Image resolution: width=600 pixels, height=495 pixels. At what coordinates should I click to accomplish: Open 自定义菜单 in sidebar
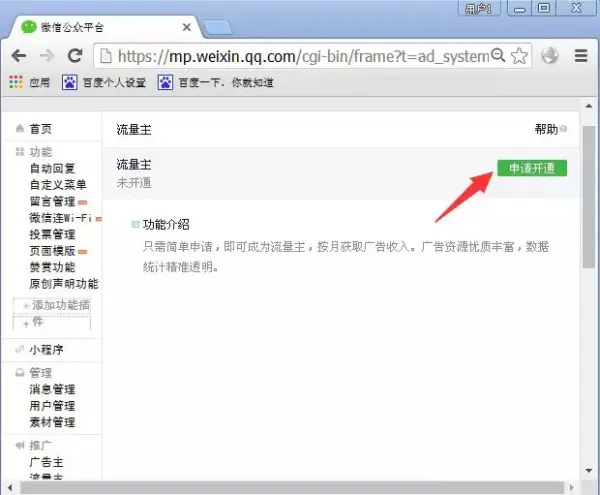click(x=58, y=185)
